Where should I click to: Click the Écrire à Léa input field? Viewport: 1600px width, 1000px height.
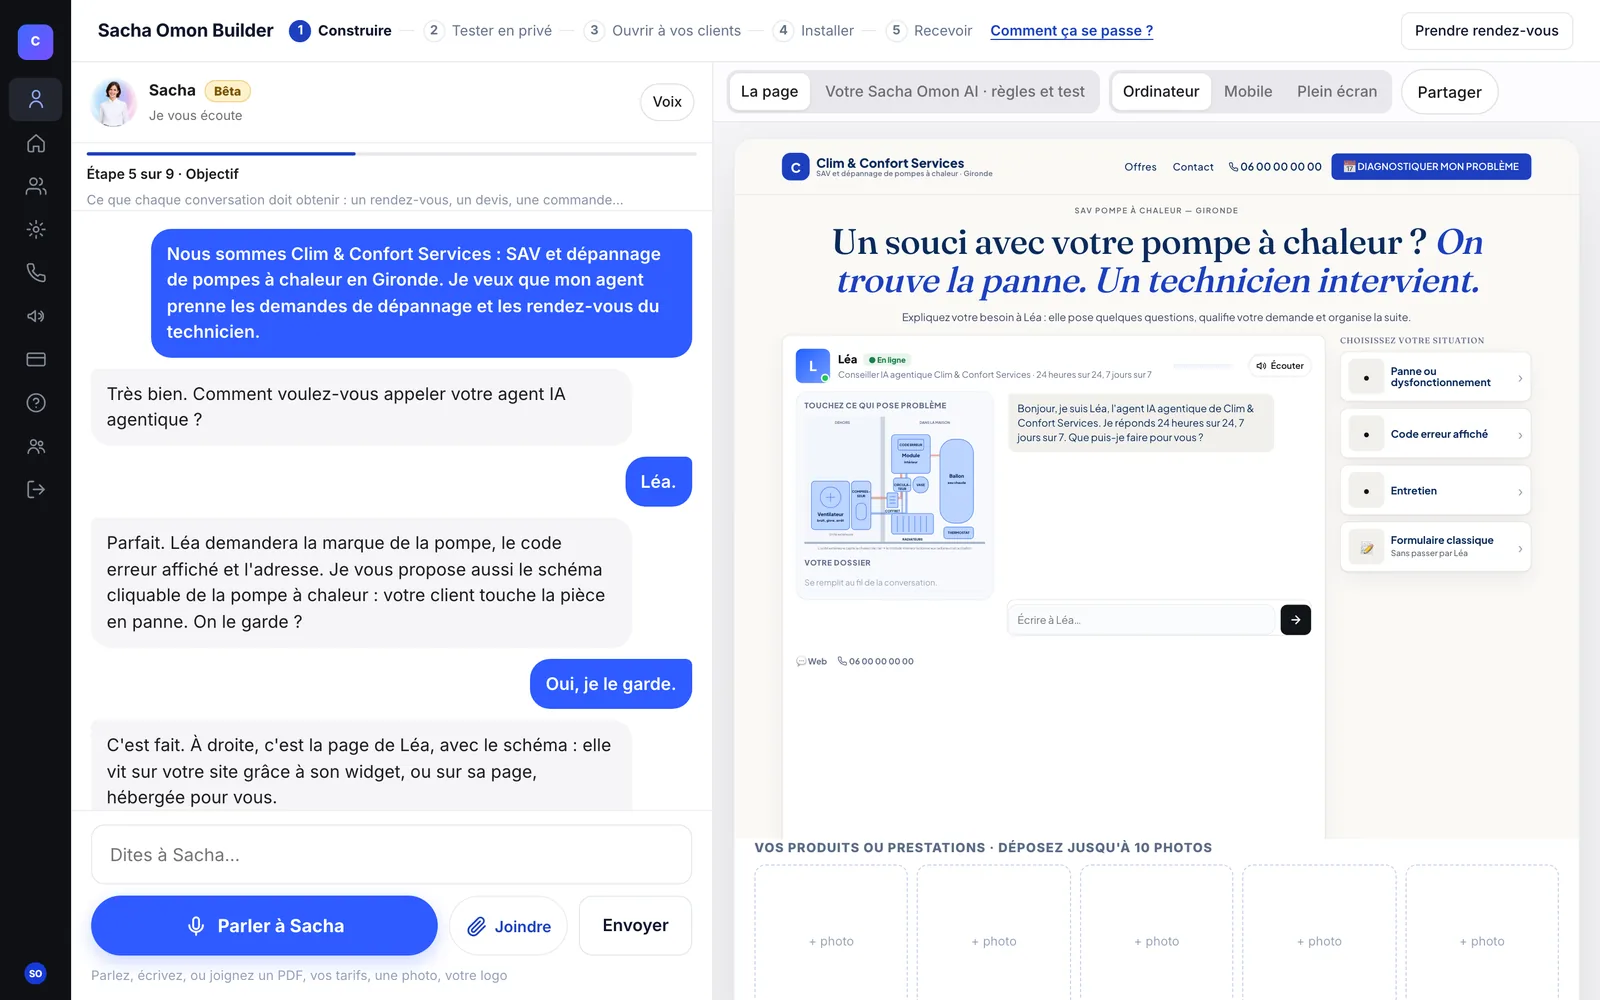click(x=1141, y=620)
